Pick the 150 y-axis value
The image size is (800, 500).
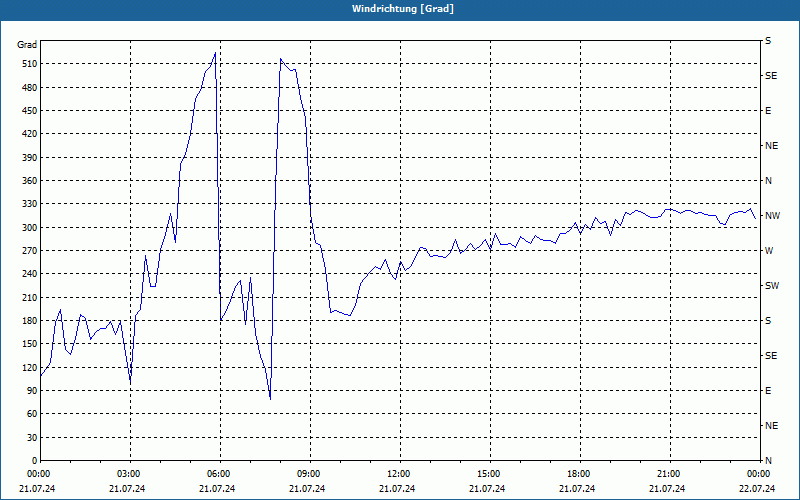click(x=31, y=343)
